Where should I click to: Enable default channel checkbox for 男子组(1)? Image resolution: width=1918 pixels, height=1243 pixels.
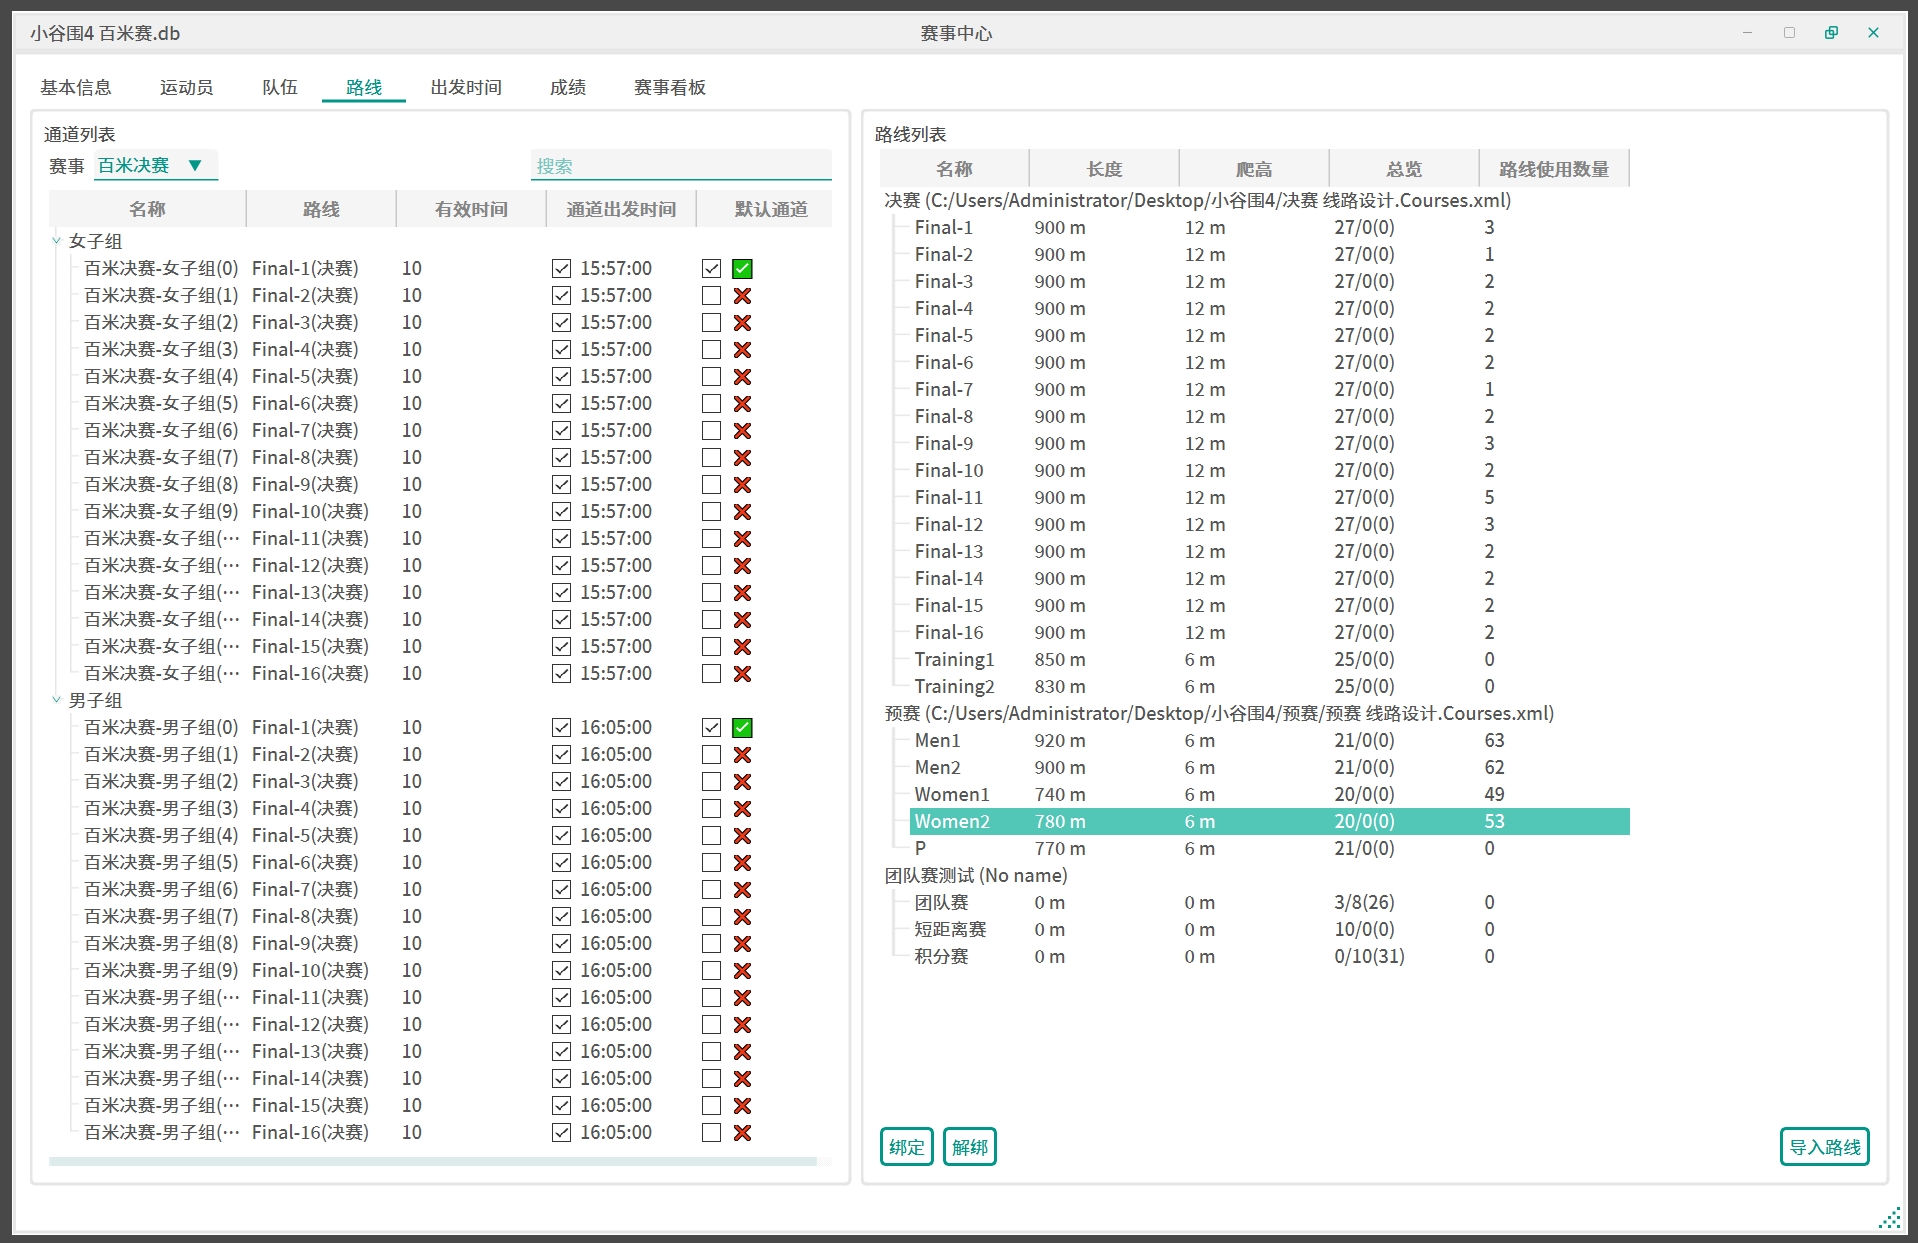click(711, 754)
